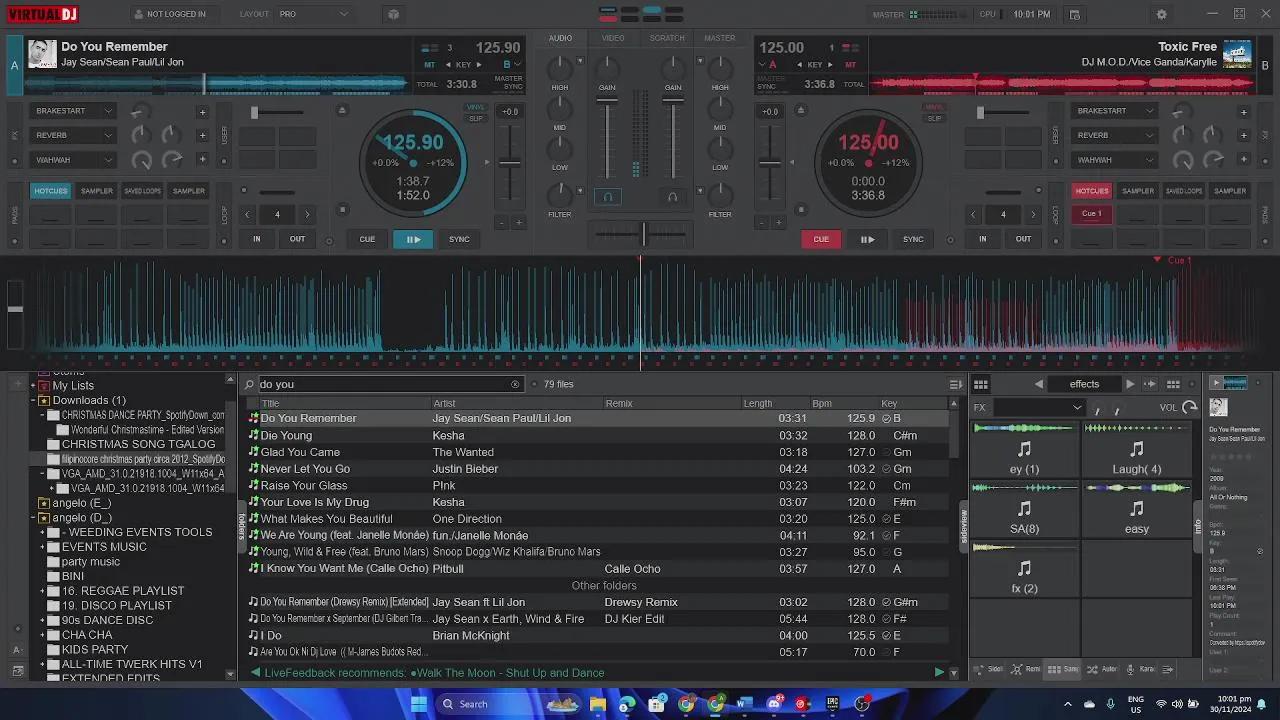Trigger the Laugh( 4) sample pad
Image resolution: width=1280 pixels, height=720 pixels.
pyautogui.click(x=1136, y=451)
